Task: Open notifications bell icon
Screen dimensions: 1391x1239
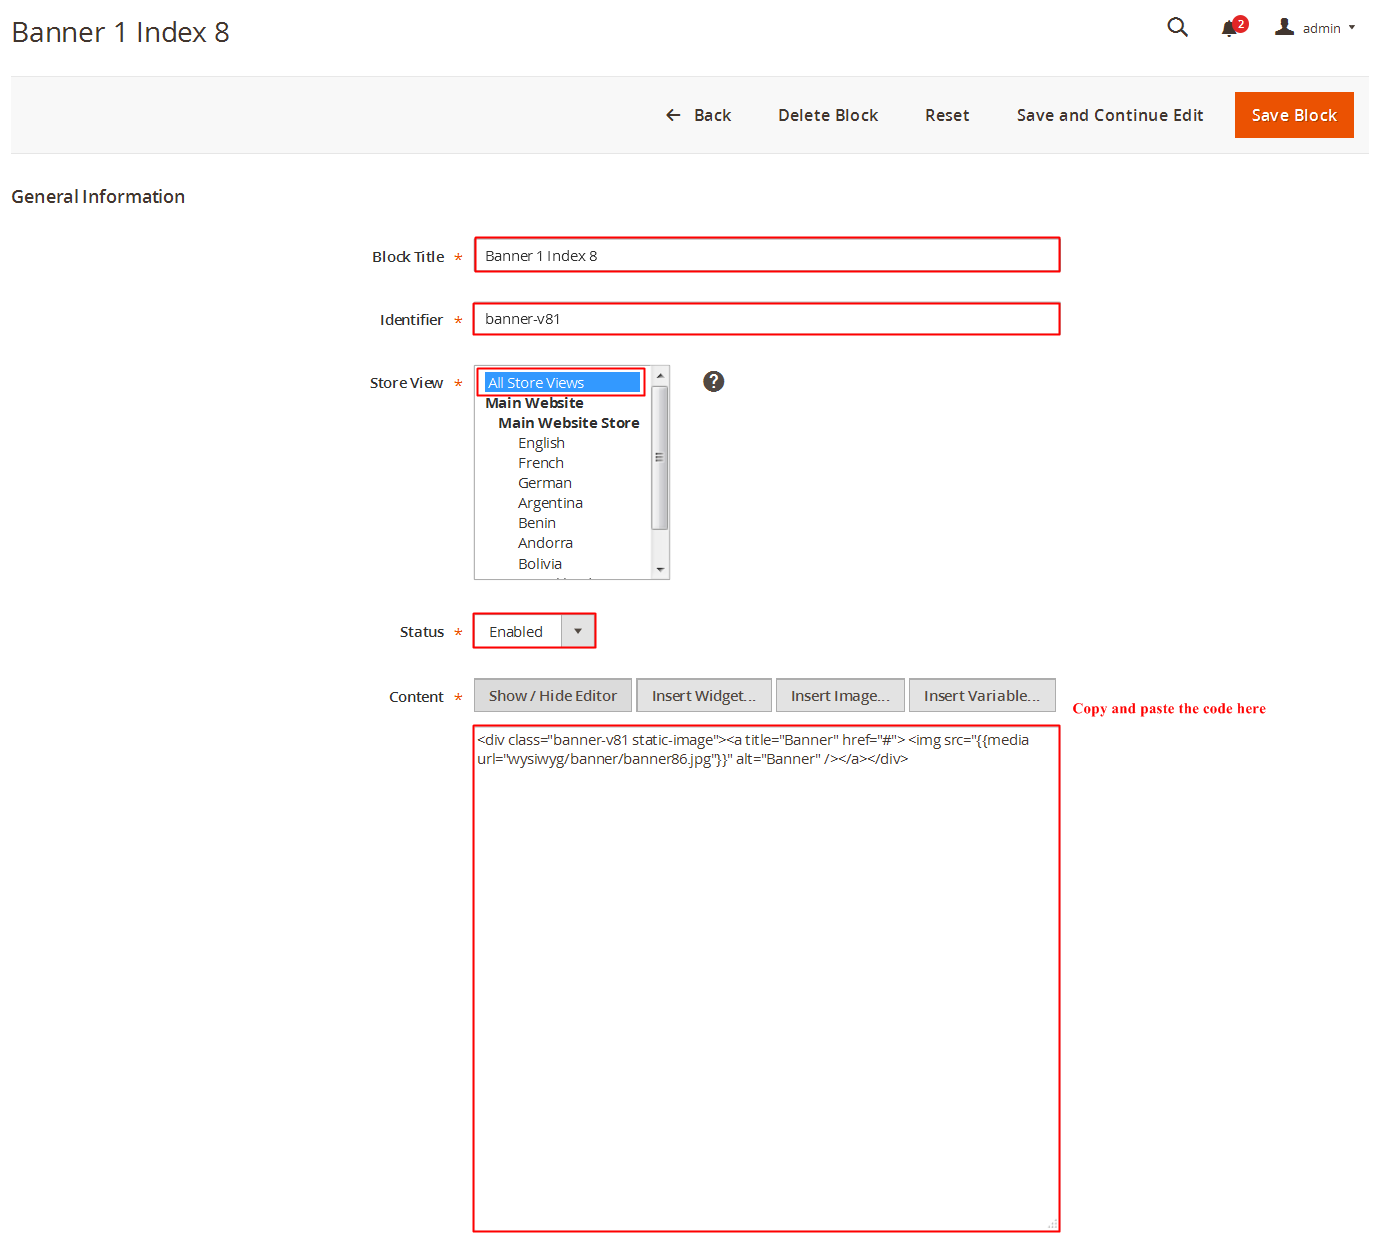Action: coord(1231,28)
